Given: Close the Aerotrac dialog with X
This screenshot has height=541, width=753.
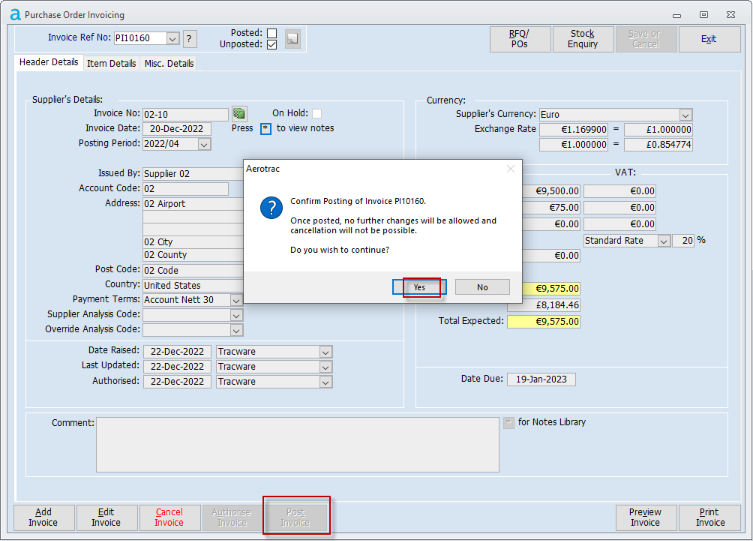Looking at the screenshot, I should [510, 169].
